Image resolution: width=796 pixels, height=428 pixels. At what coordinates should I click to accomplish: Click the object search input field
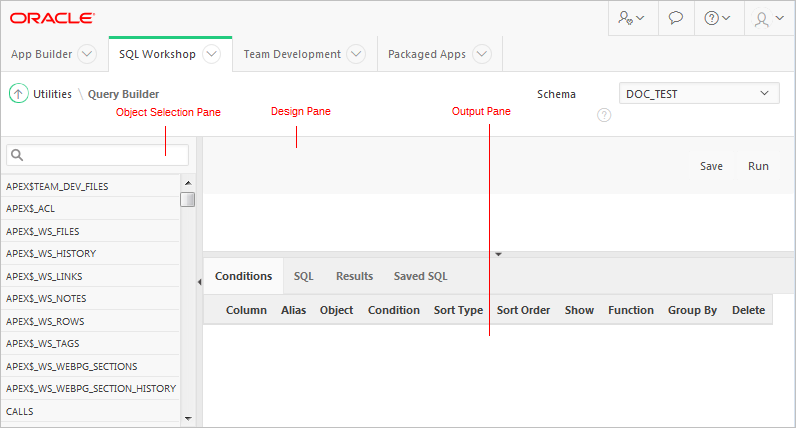pyautogui.click(x=97, y=155)
